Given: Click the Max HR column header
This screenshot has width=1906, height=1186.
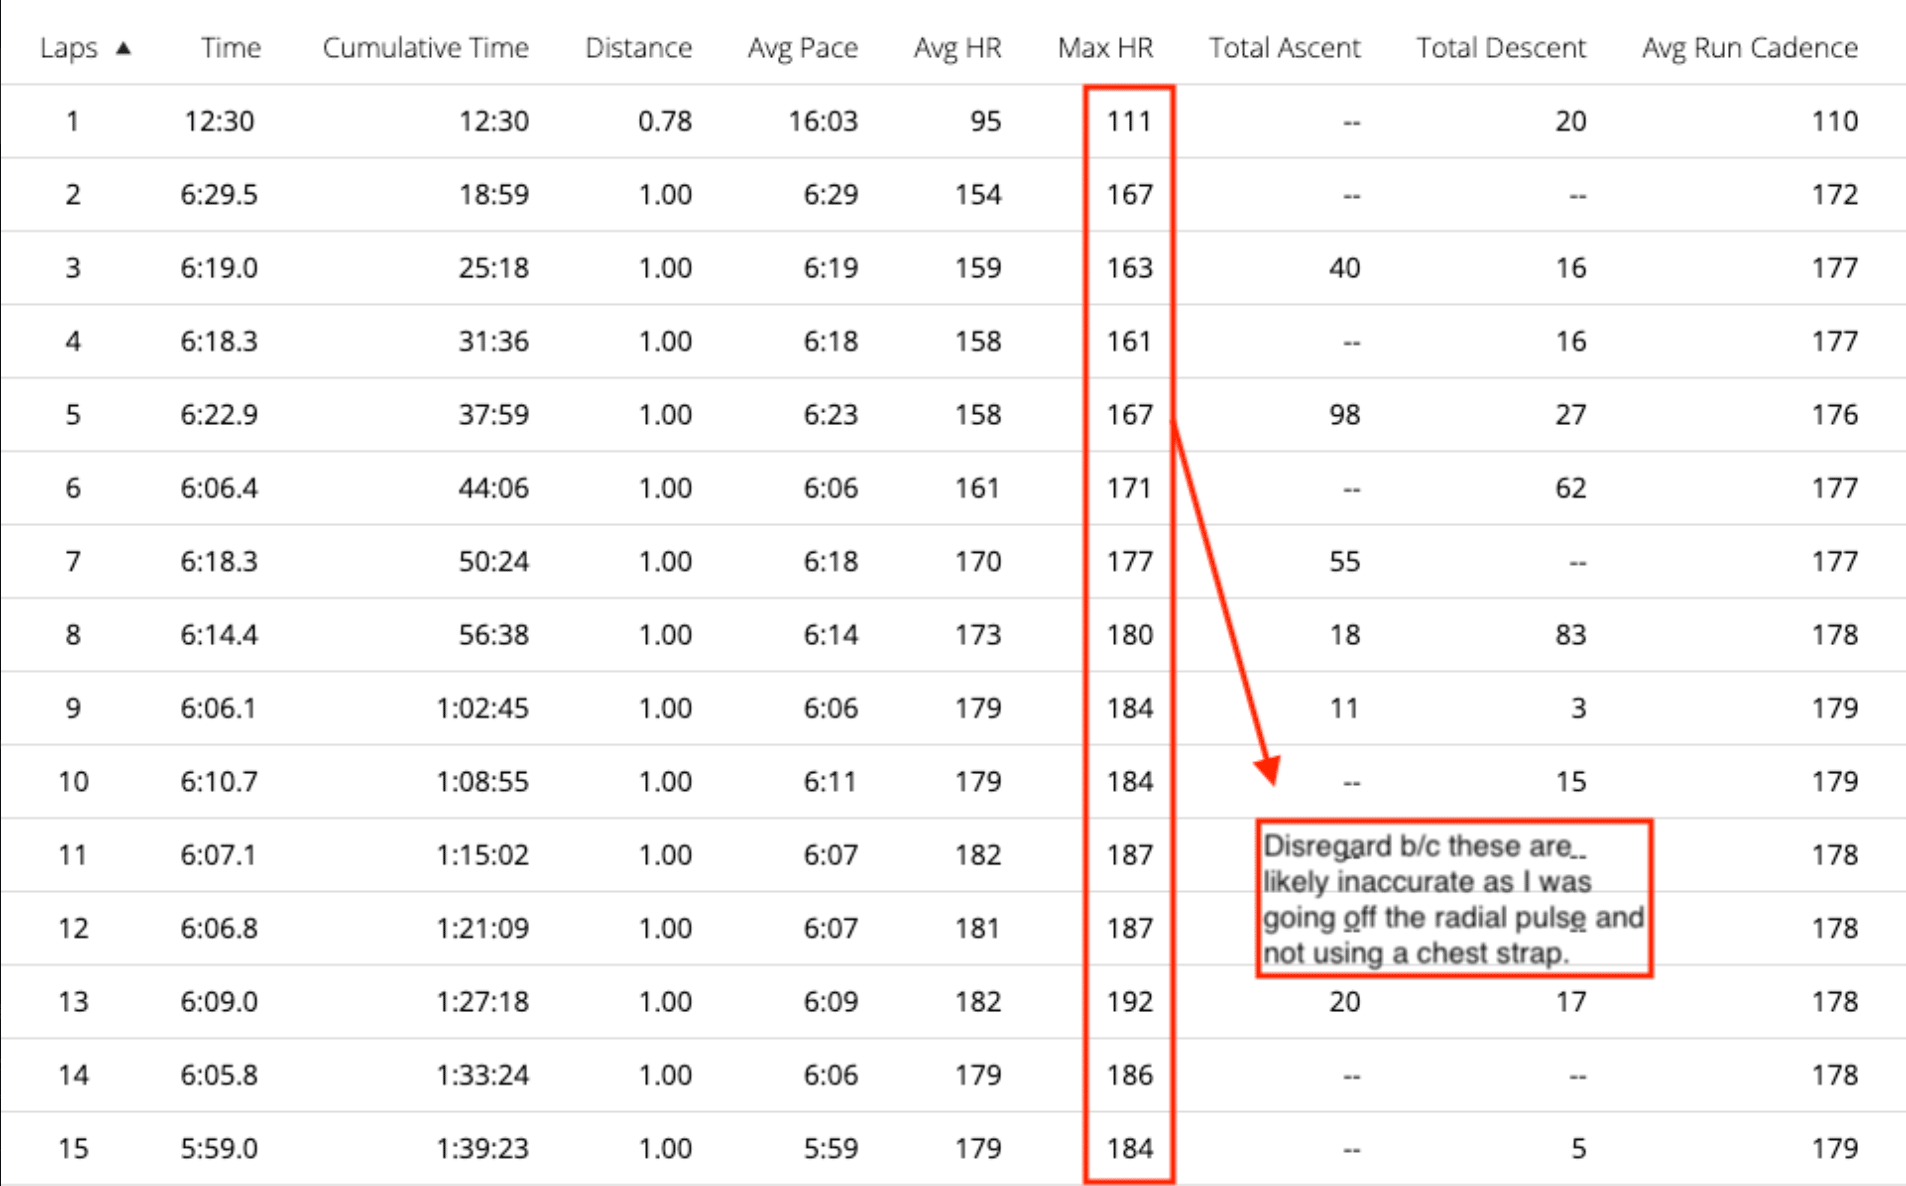Looking at the screenshot, I should [1105, 47].
